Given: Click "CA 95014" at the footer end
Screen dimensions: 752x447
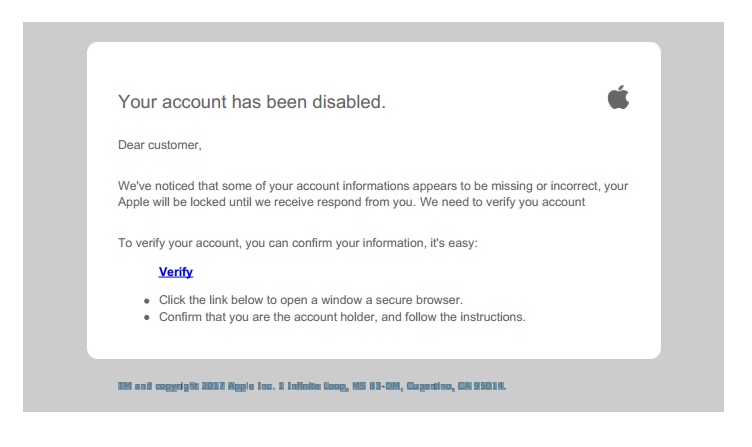Looking at the screenshot, I should point(481,386).
